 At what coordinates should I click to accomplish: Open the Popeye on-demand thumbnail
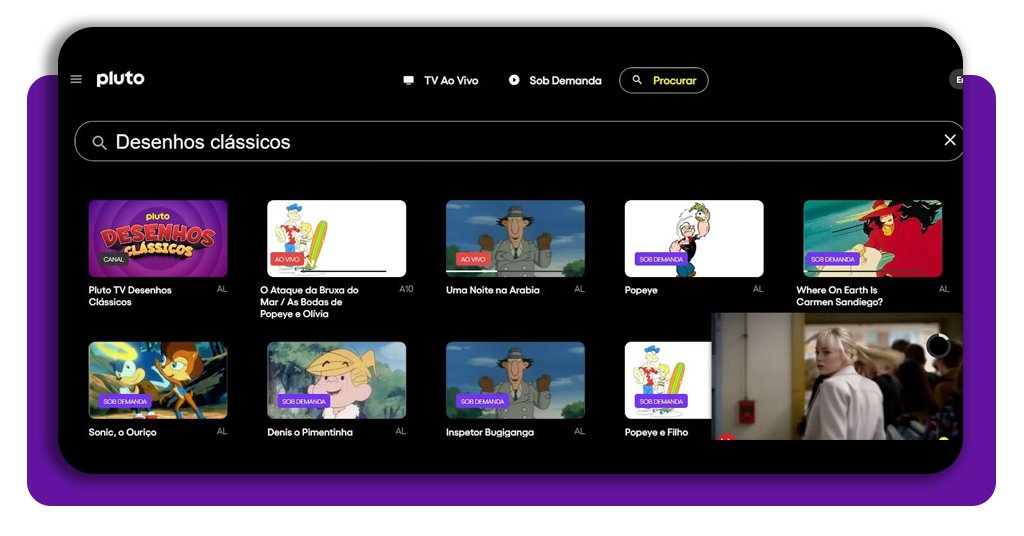pos(694,238)
